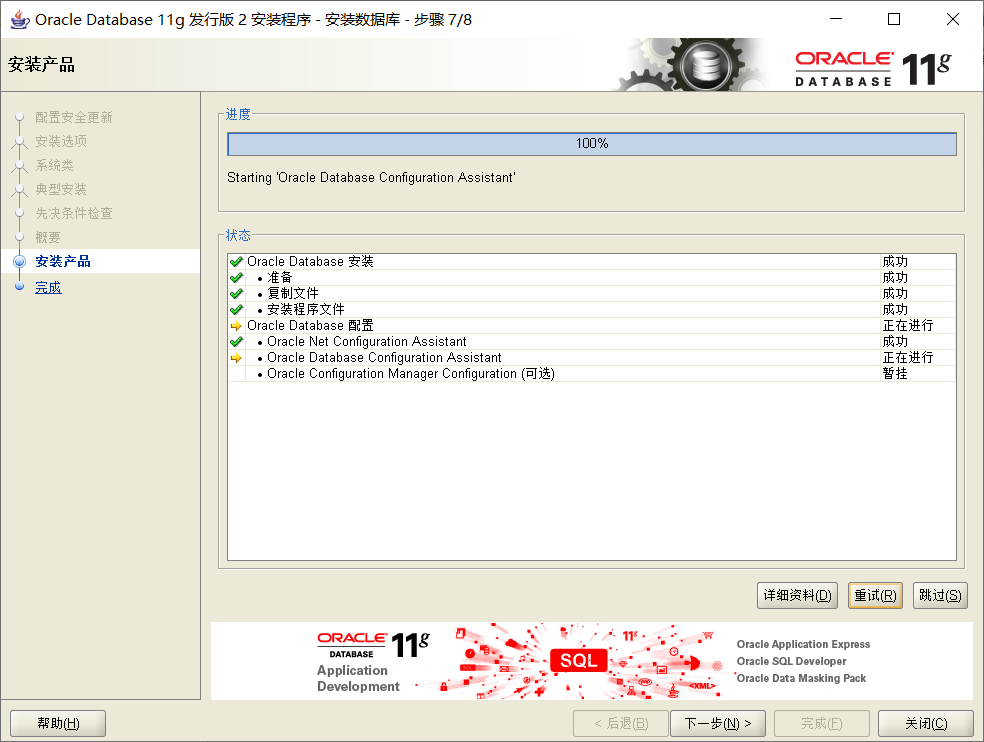Maximize the Oracle installer window

894,19
